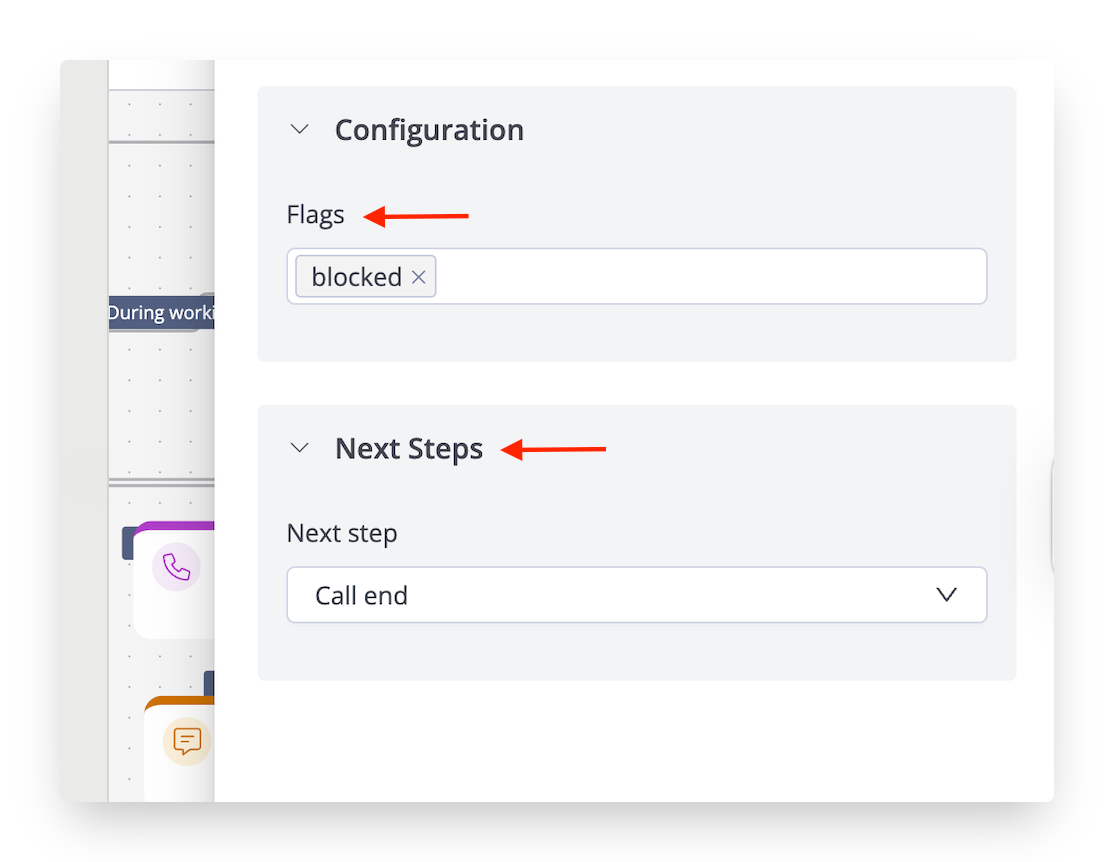
Task: Open the Call end dropdown
Action: click(x=636, y=595)
